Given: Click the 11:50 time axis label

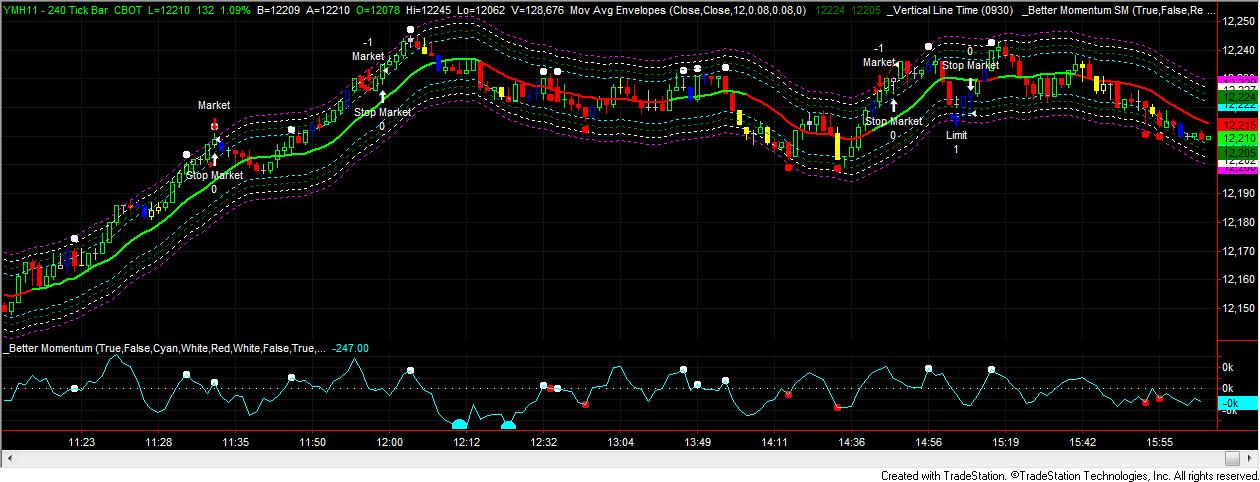Looking at the screenshot, I should [x=312, y=441].
